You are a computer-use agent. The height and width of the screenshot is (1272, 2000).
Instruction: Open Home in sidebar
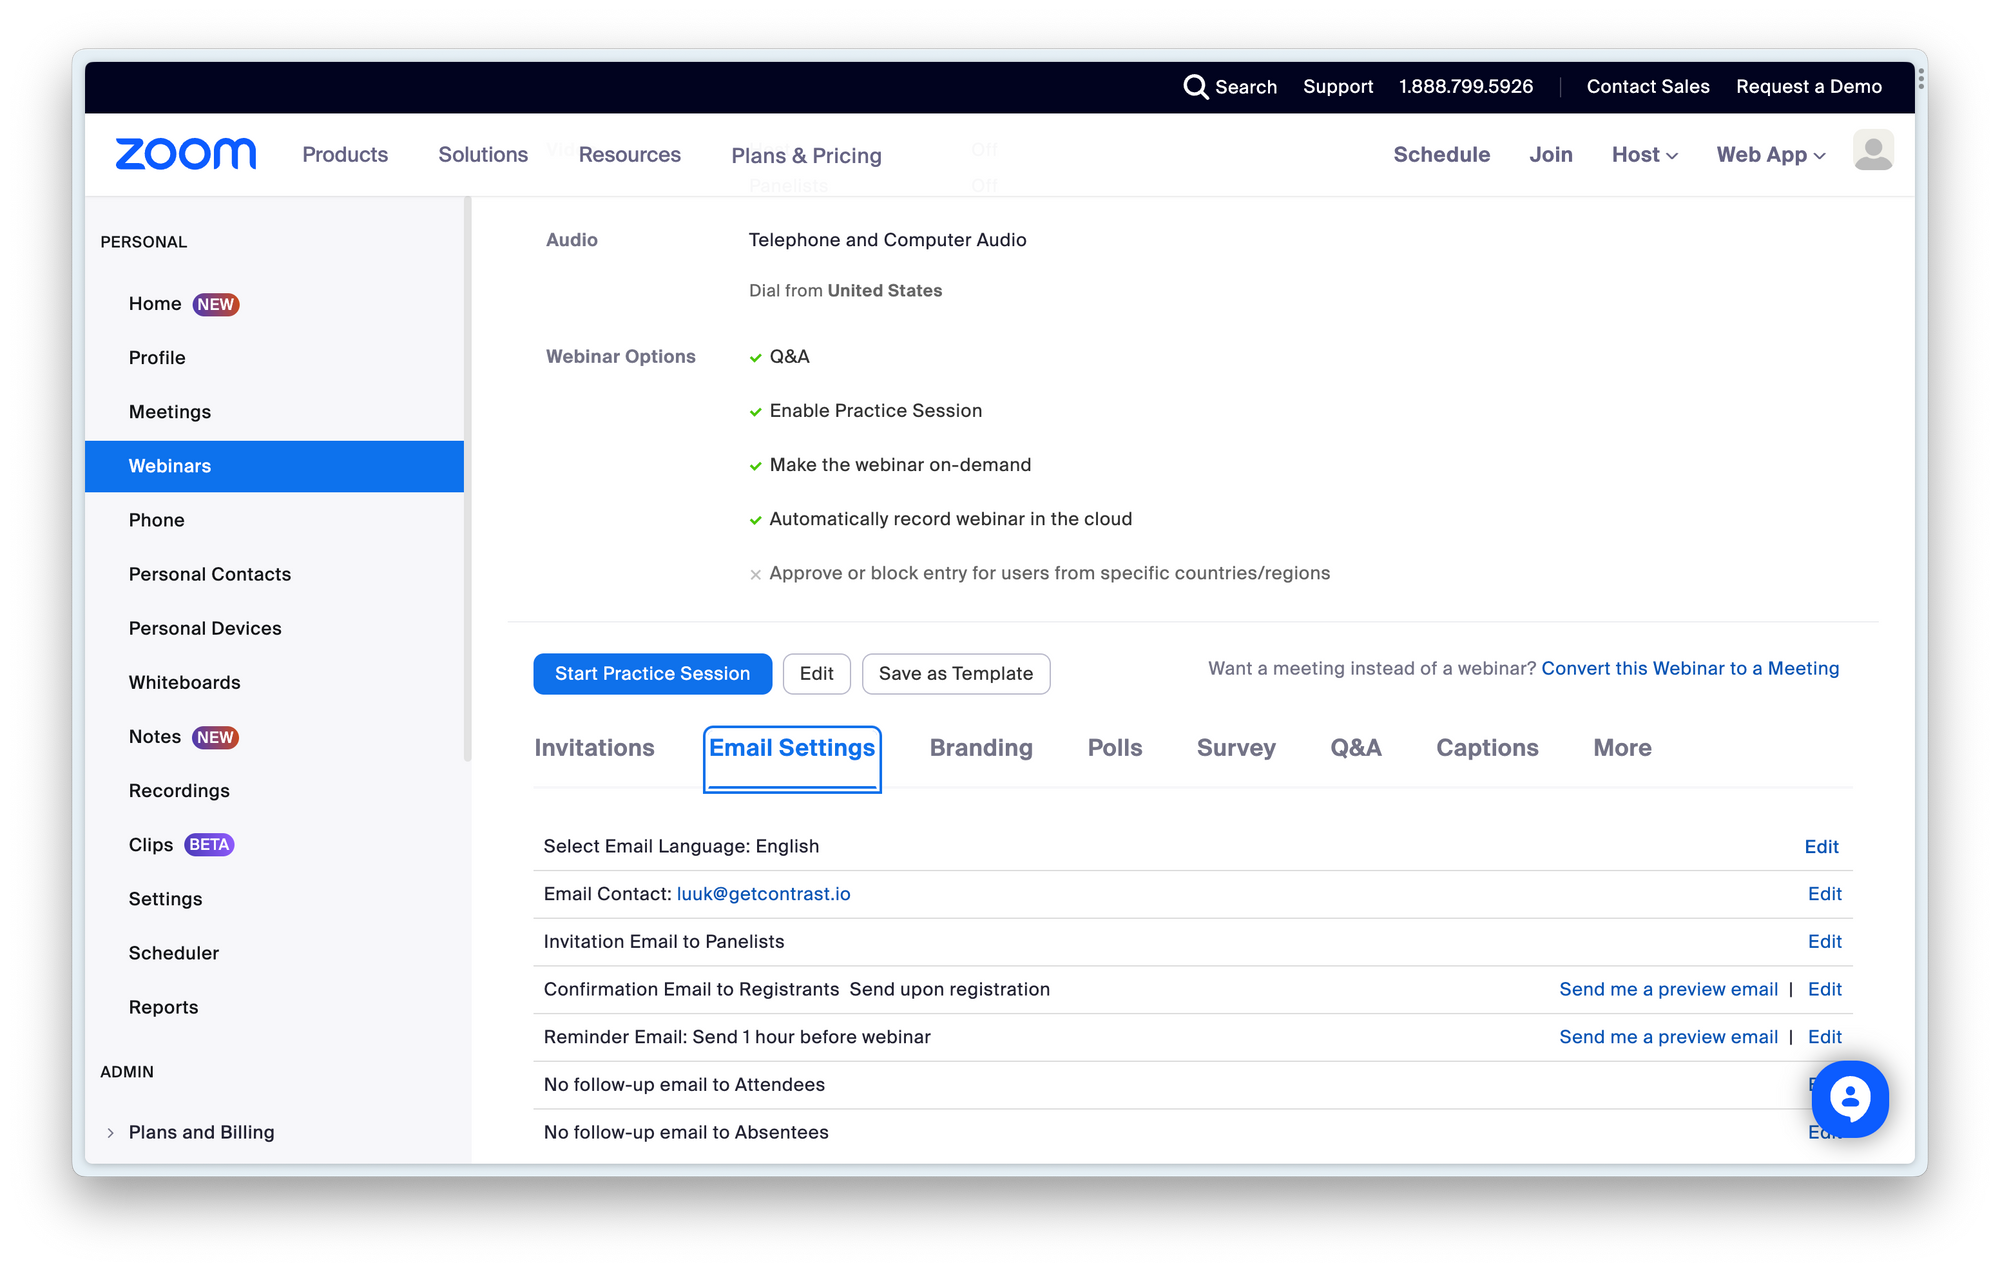point(155,304)
